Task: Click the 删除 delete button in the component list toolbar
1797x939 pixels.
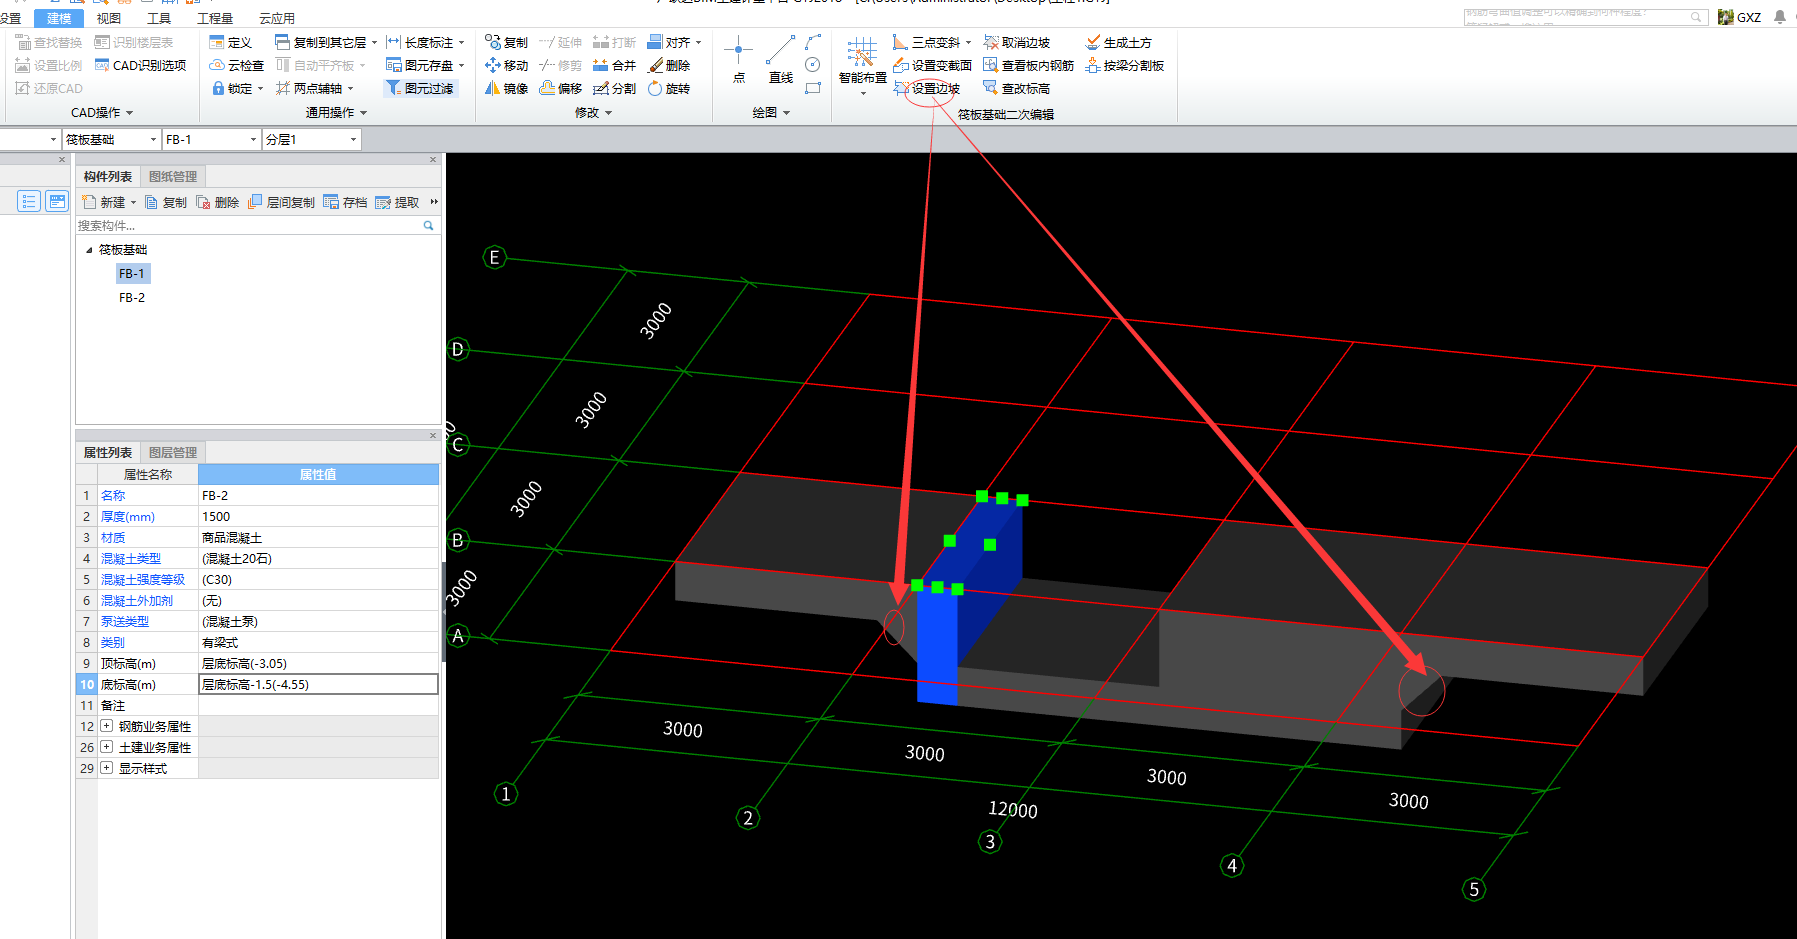Action: click(x=218, y=202)
